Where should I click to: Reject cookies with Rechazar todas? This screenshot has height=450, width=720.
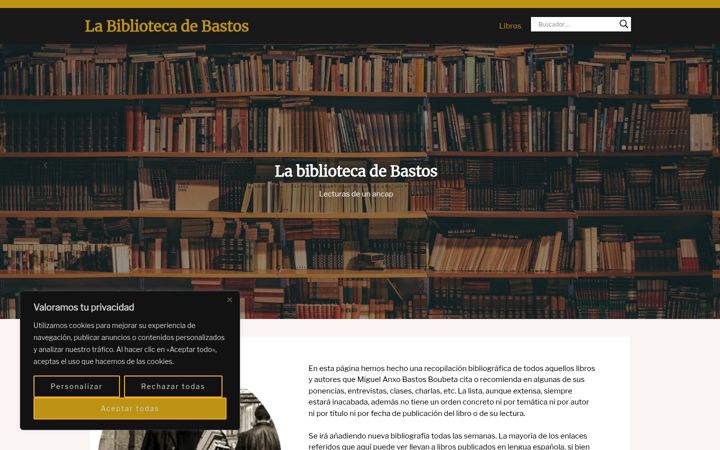(x=173, y=386)
